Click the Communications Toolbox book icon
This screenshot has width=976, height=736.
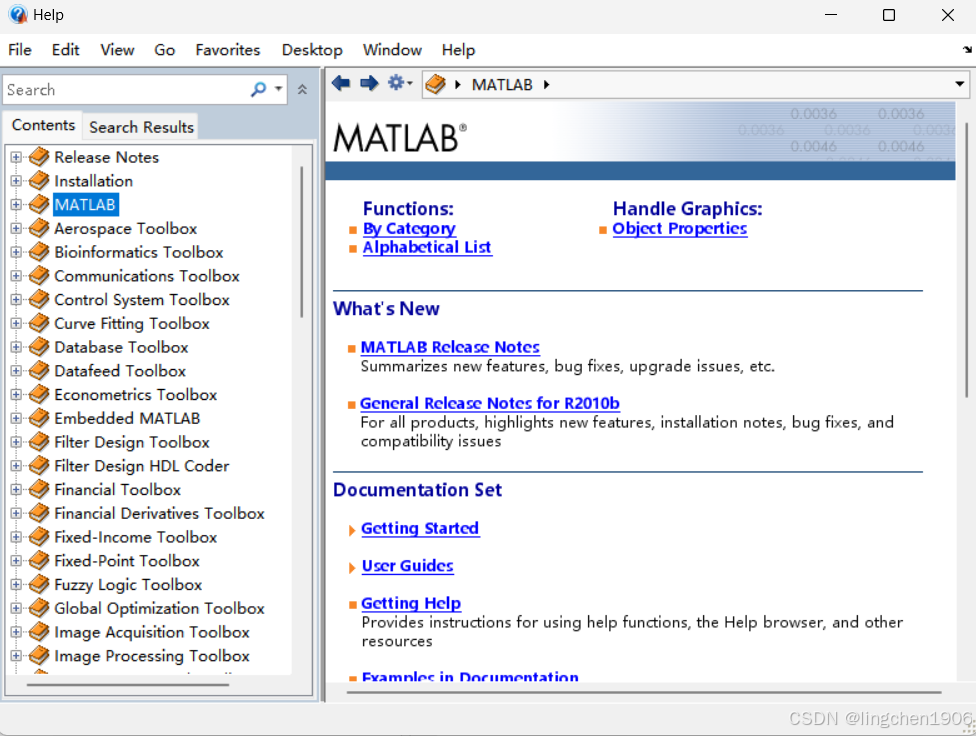[x=39, y=275]
